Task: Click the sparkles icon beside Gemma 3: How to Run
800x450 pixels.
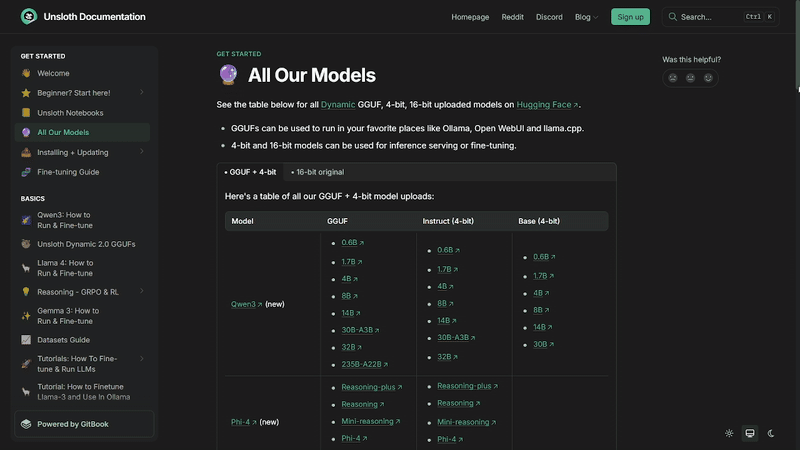Action: tap(26, 316)
